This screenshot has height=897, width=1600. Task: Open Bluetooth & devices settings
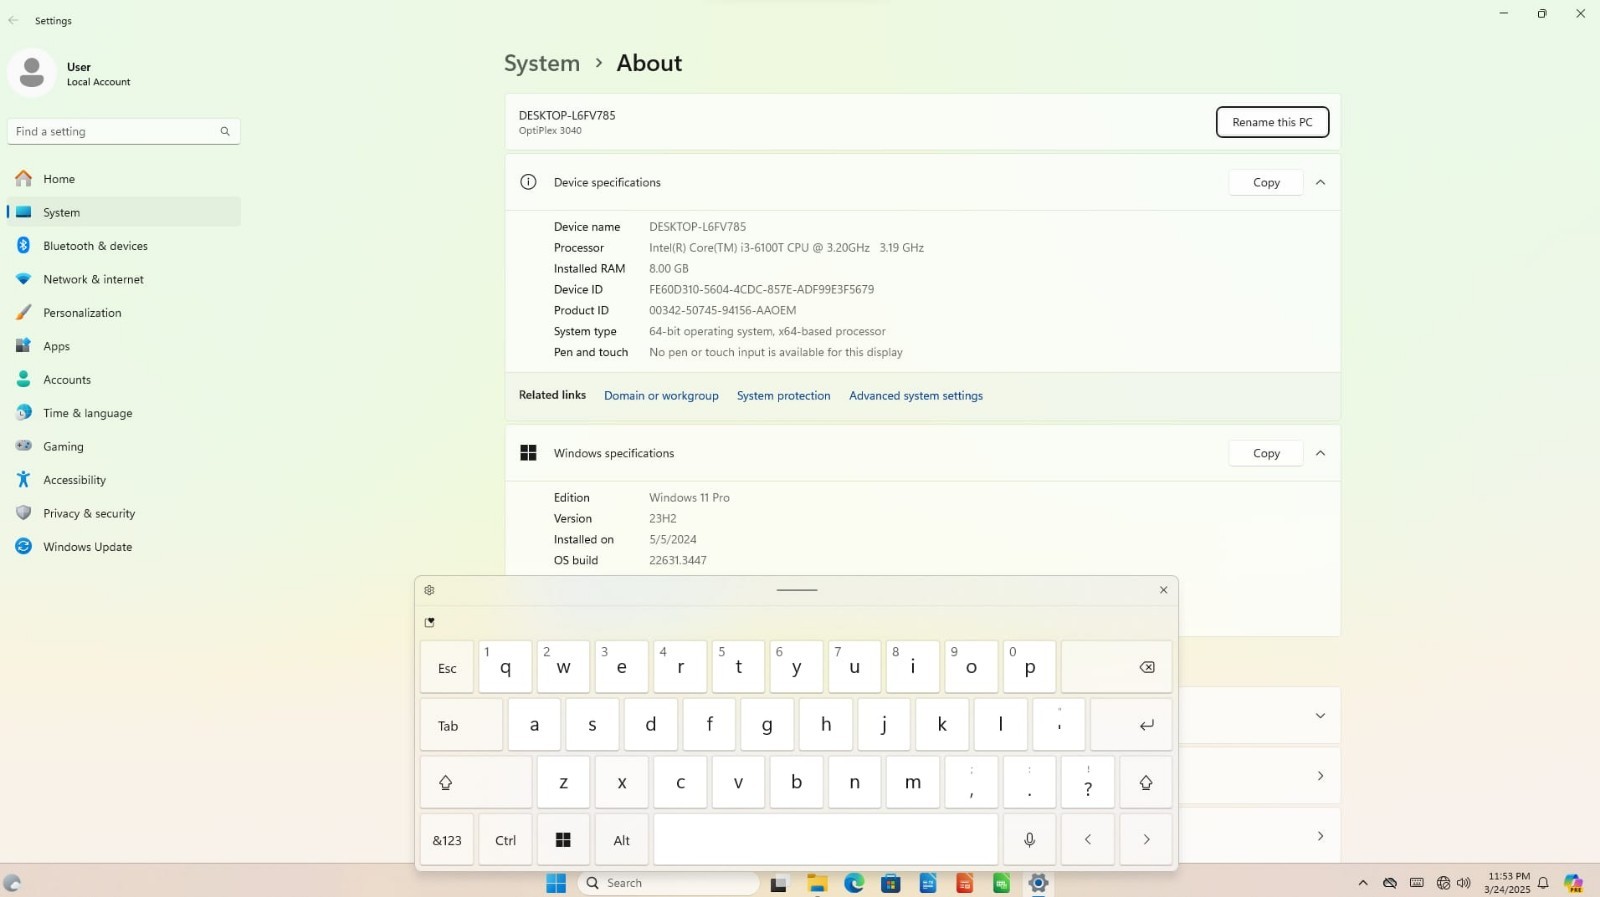point(124,246)
